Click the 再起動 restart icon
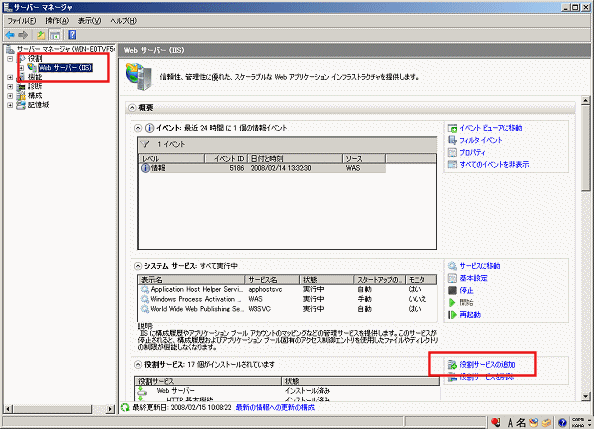Screen dimensions: 594x429 (452, 315)
